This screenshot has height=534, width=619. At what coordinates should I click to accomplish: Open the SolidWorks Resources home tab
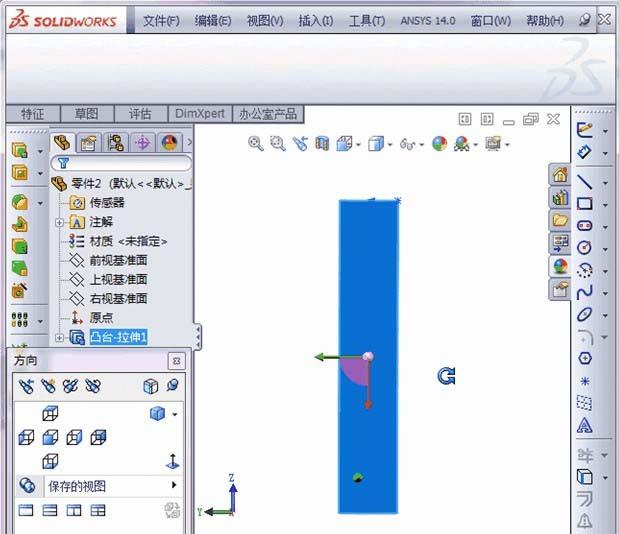coord(560,175)
